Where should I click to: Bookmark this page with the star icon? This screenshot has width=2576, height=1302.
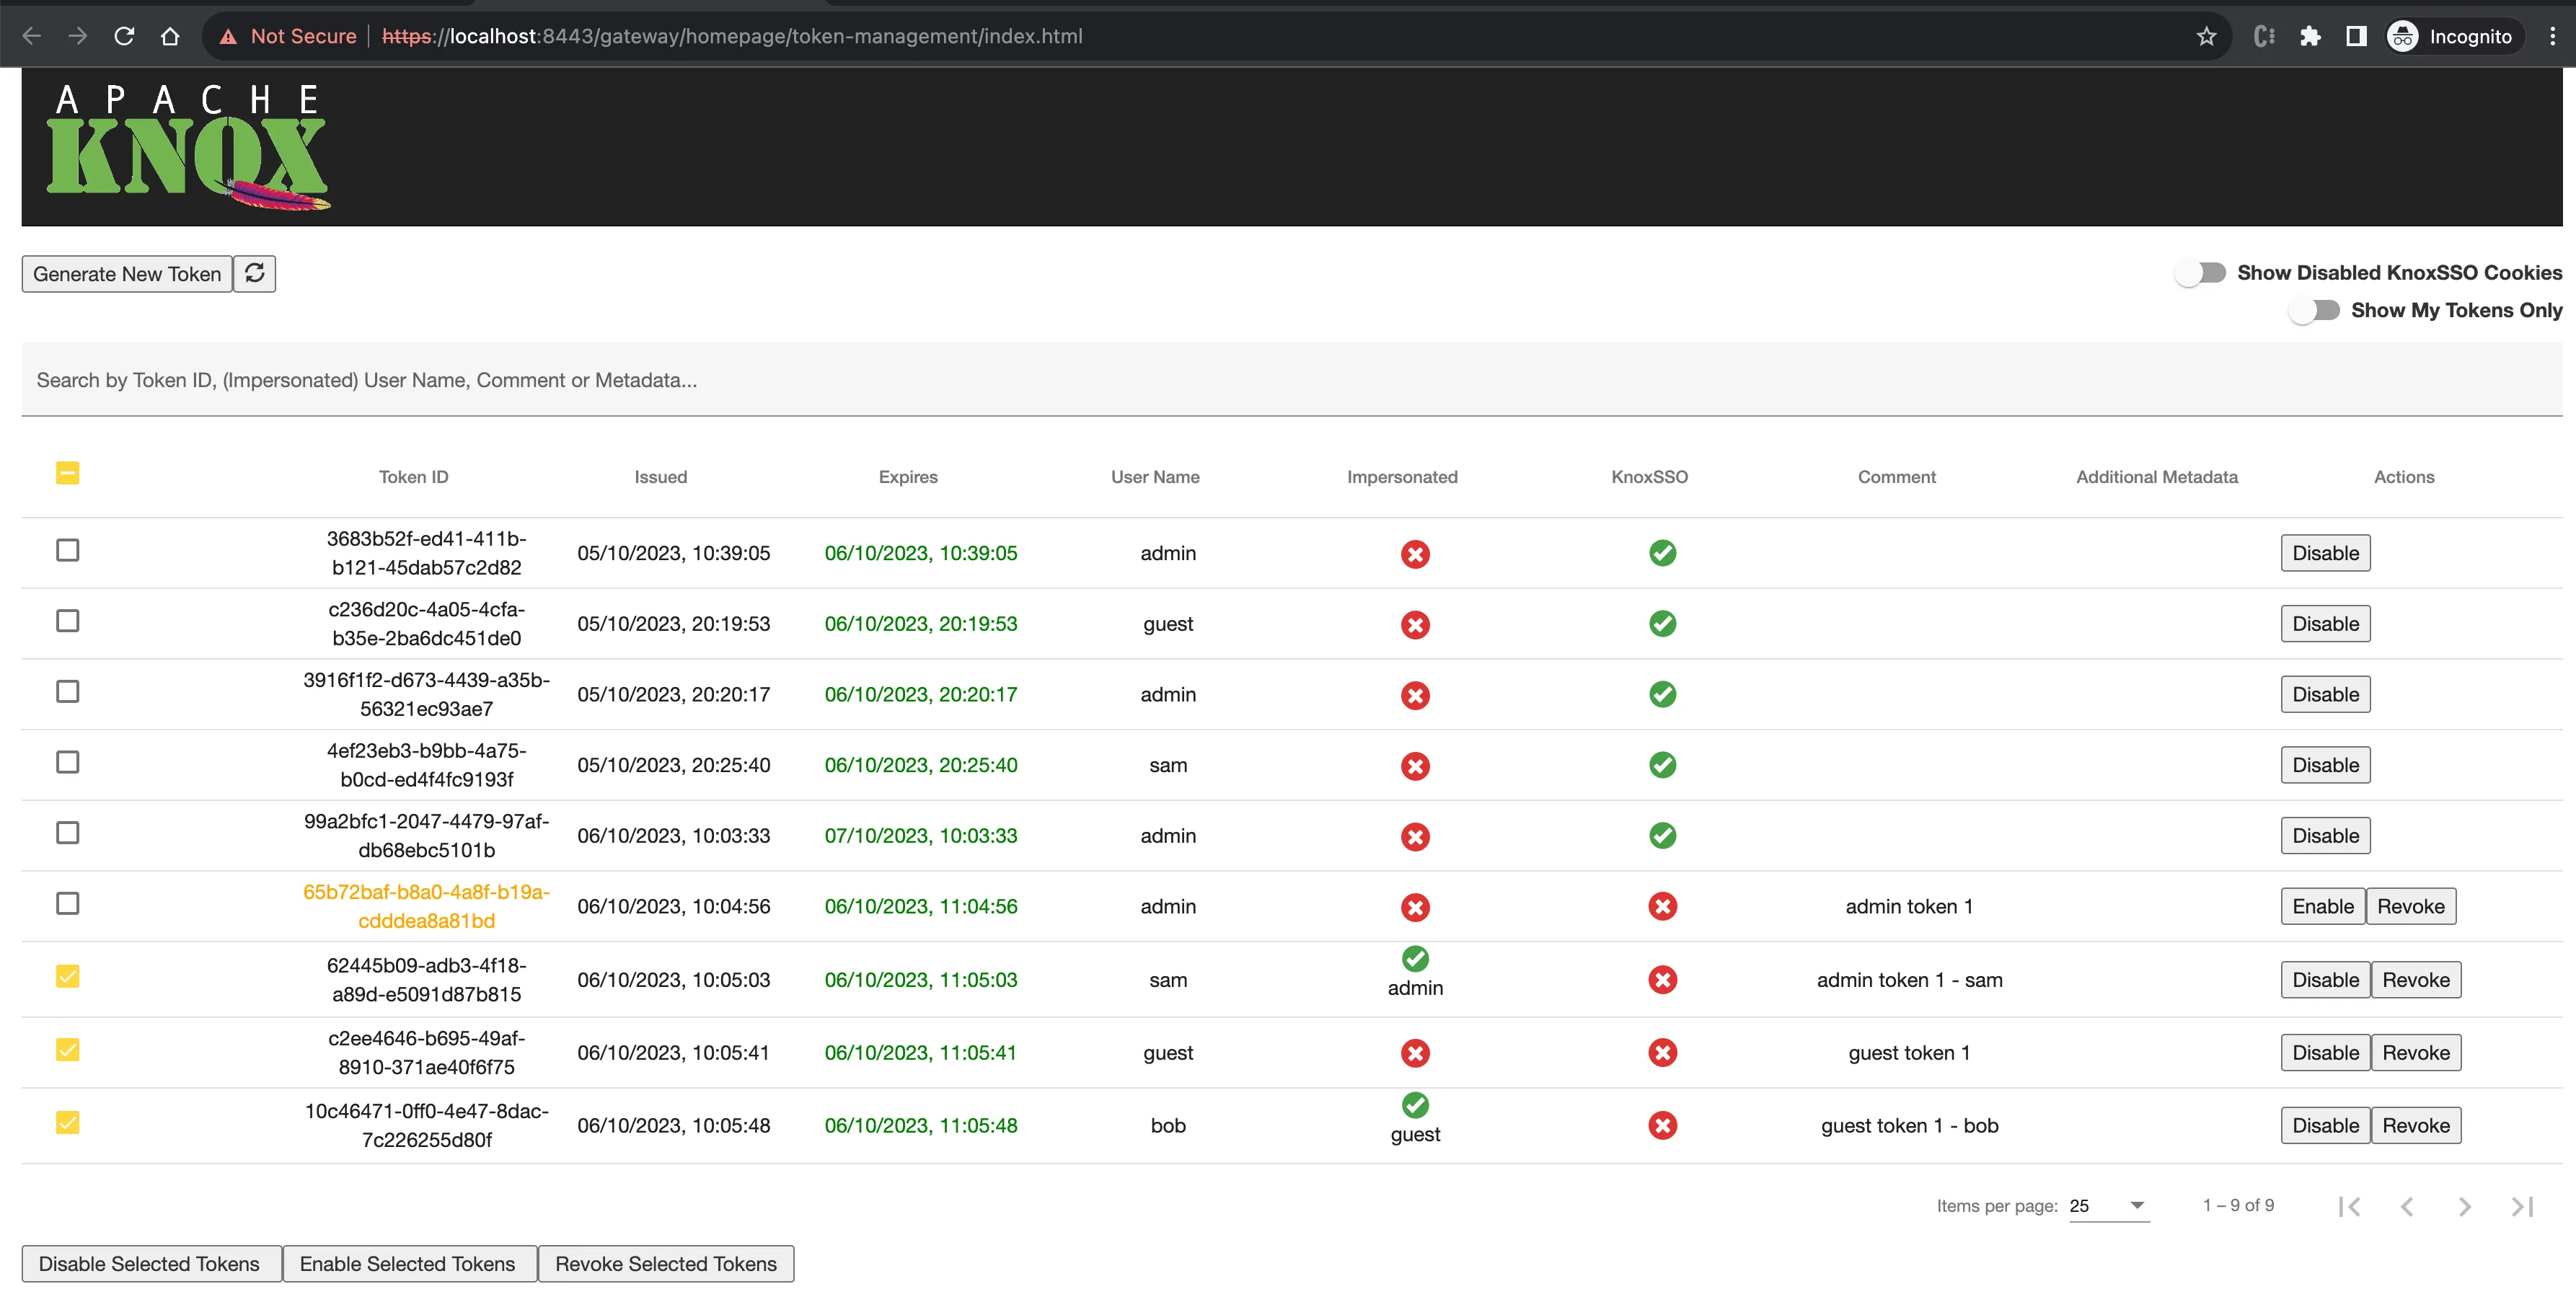coord(2206,36)
